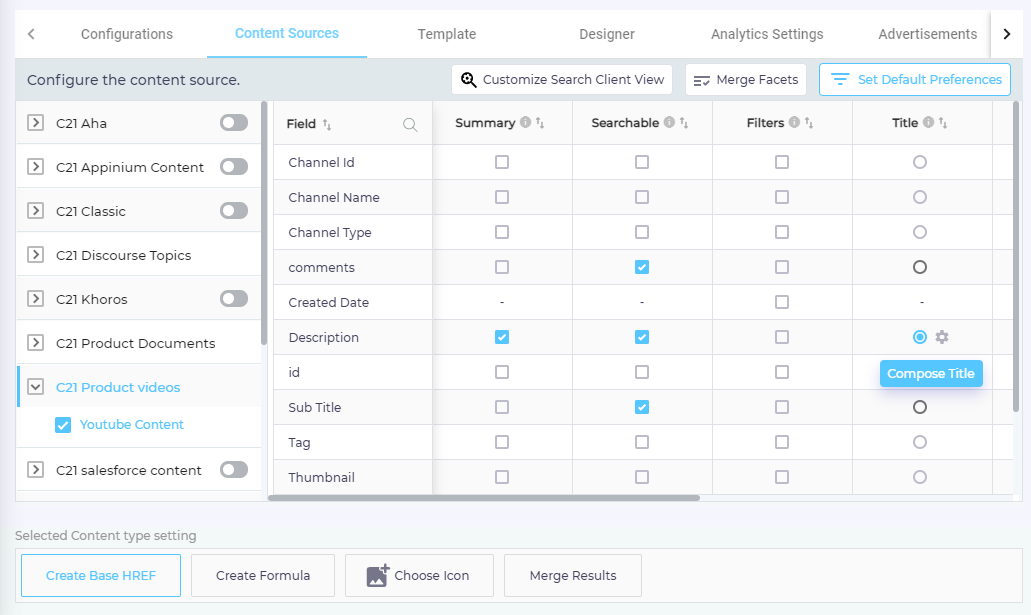
Task: Expand the C21 Discourse Topics source
Action: [36, 255]
